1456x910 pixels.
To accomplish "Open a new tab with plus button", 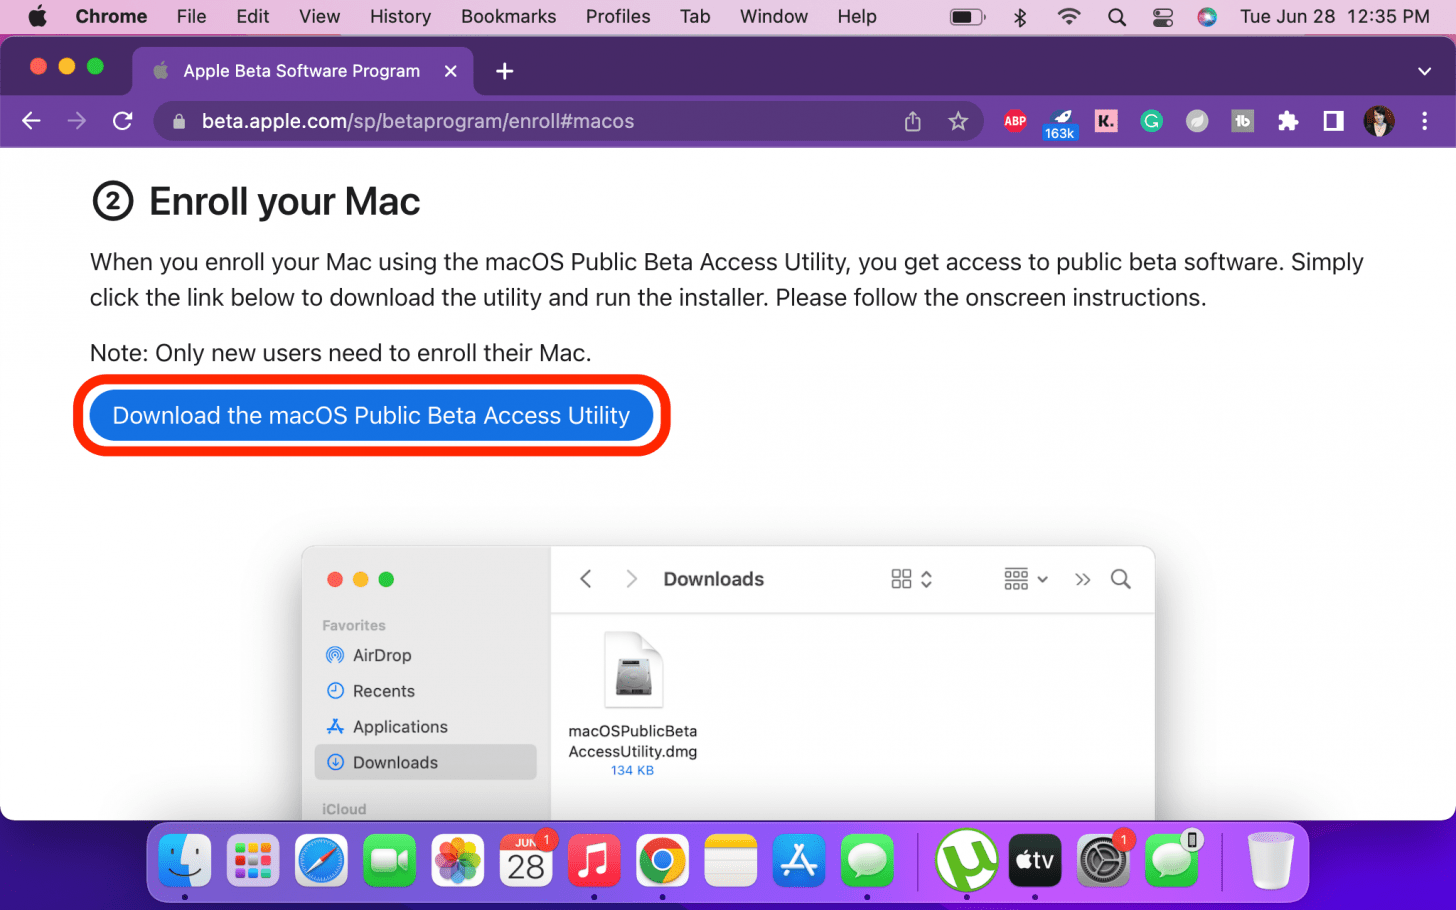I will point(505,71).
